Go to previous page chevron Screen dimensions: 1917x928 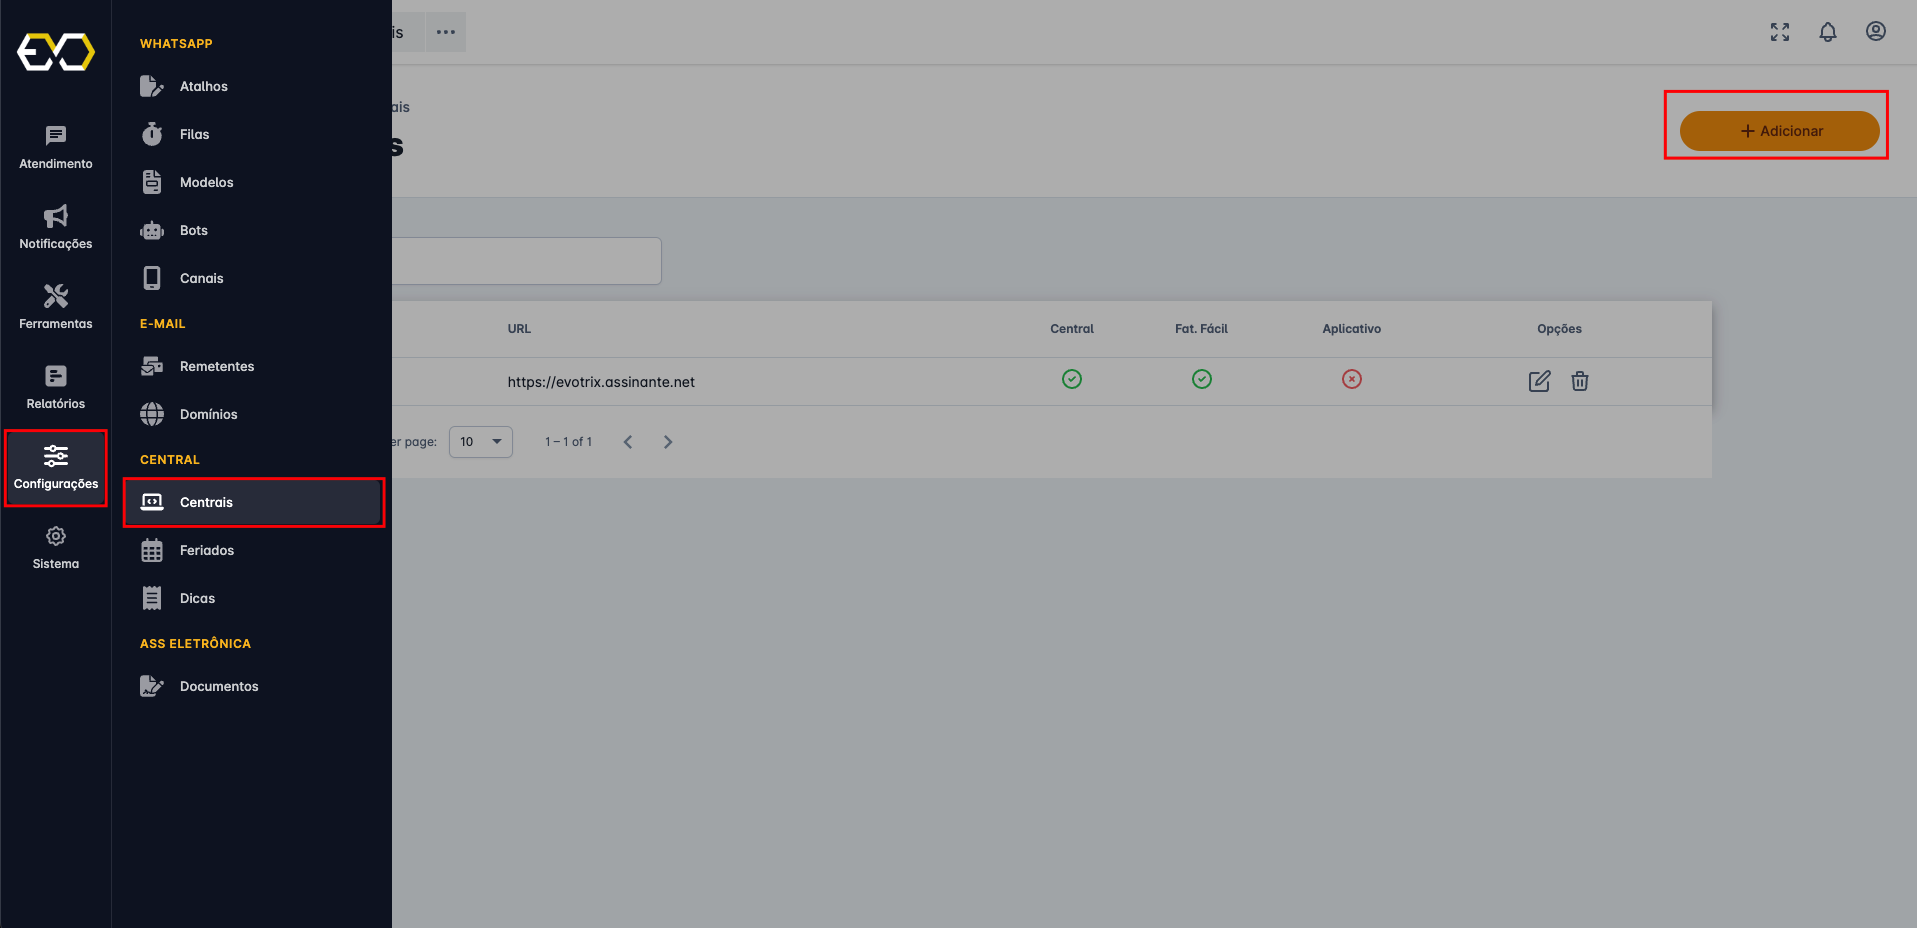pos(628,442)
